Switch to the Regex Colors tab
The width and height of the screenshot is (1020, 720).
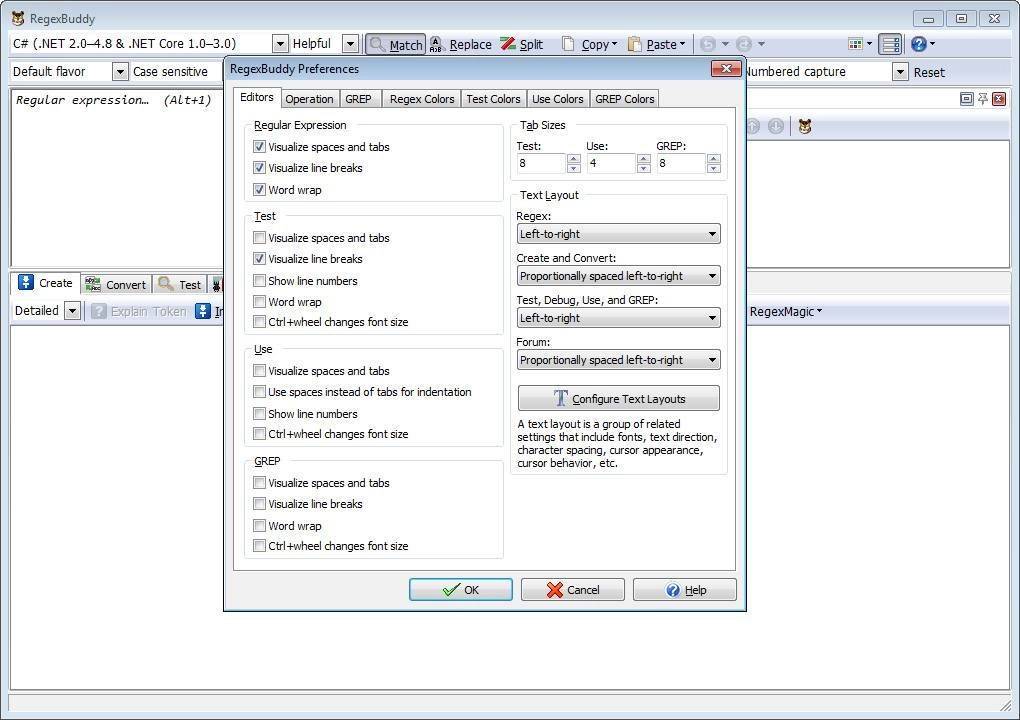(422, 99)
